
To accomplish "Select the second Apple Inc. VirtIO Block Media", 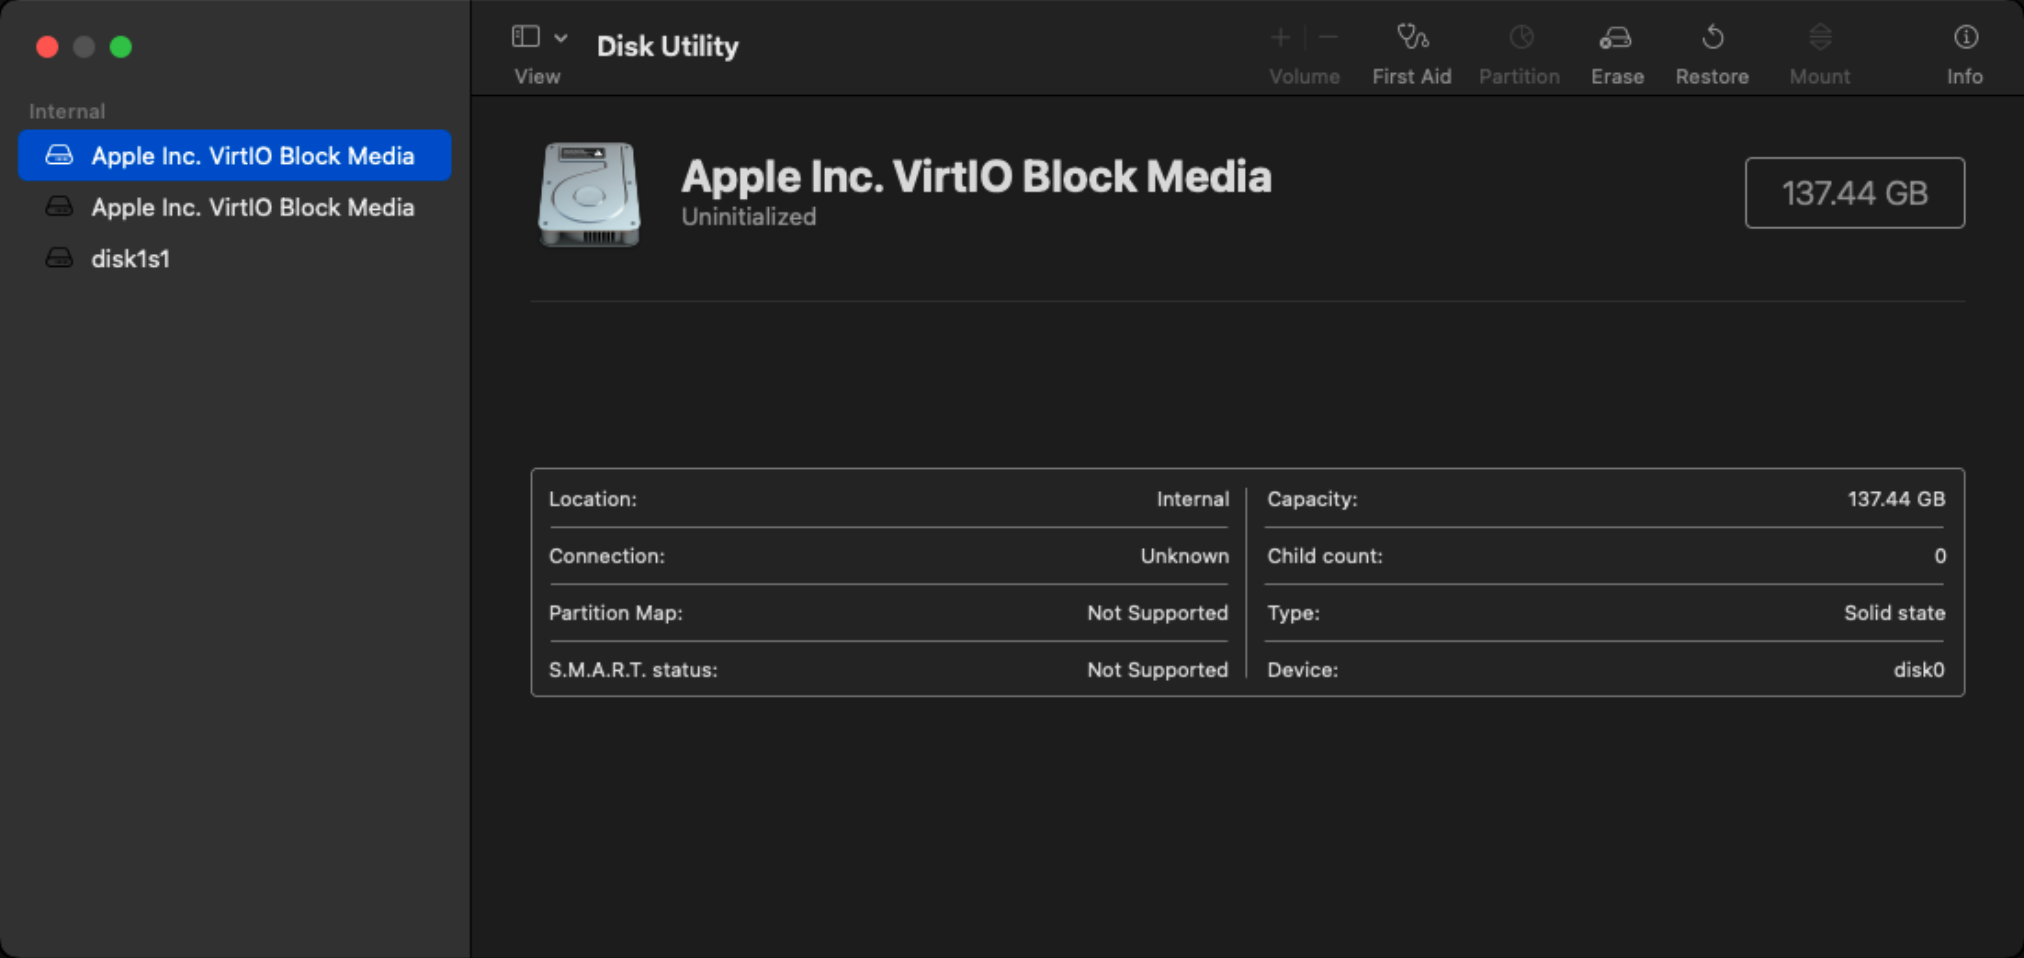I will [253, 207].
